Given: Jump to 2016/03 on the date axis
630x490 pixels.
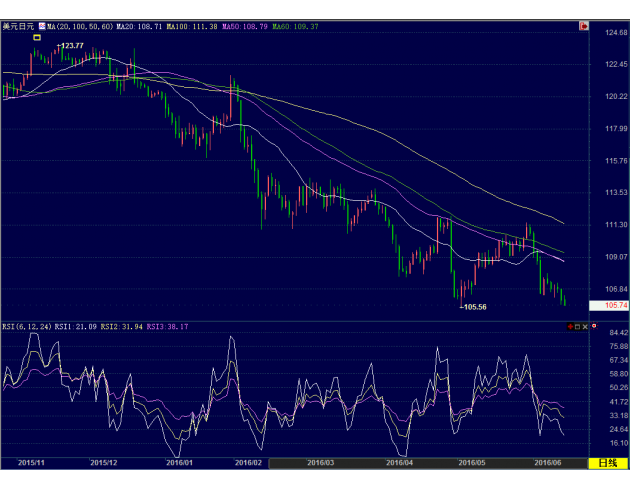Looking at the screenshot, I should pyautogui.click(x=322, y=462).
